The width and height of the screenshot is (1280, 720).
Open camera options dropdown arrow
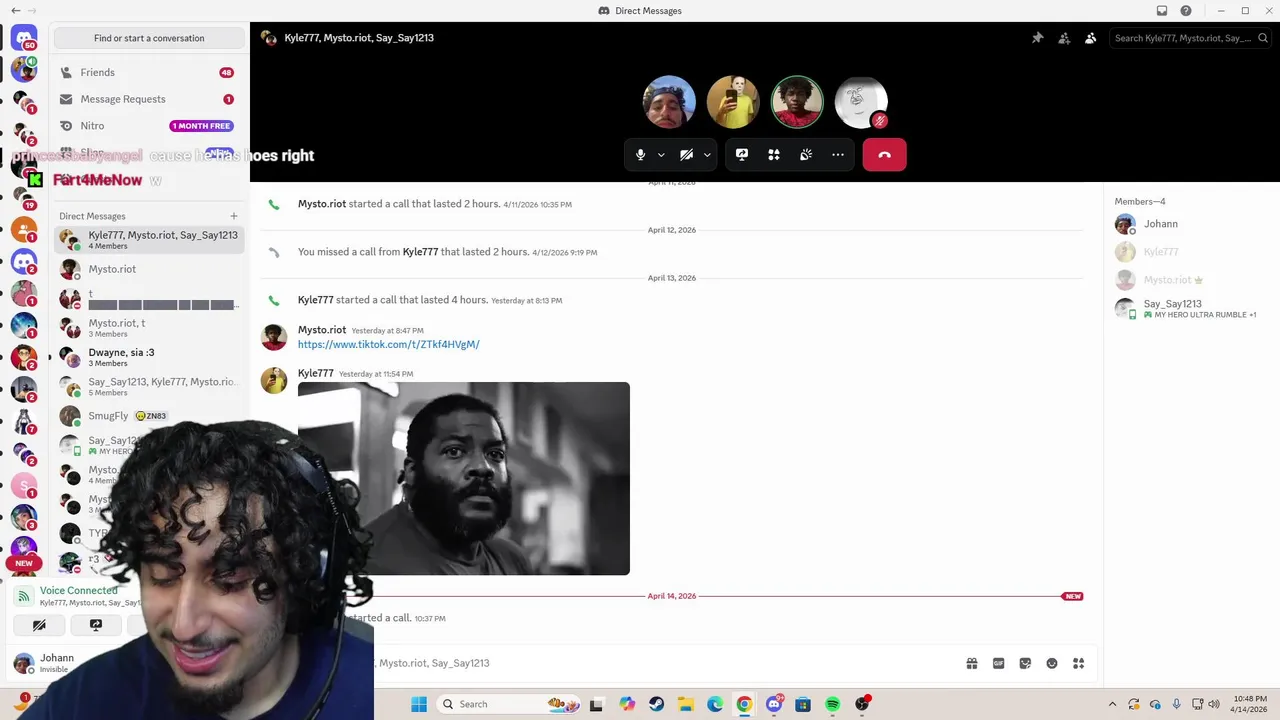(707, 155)
